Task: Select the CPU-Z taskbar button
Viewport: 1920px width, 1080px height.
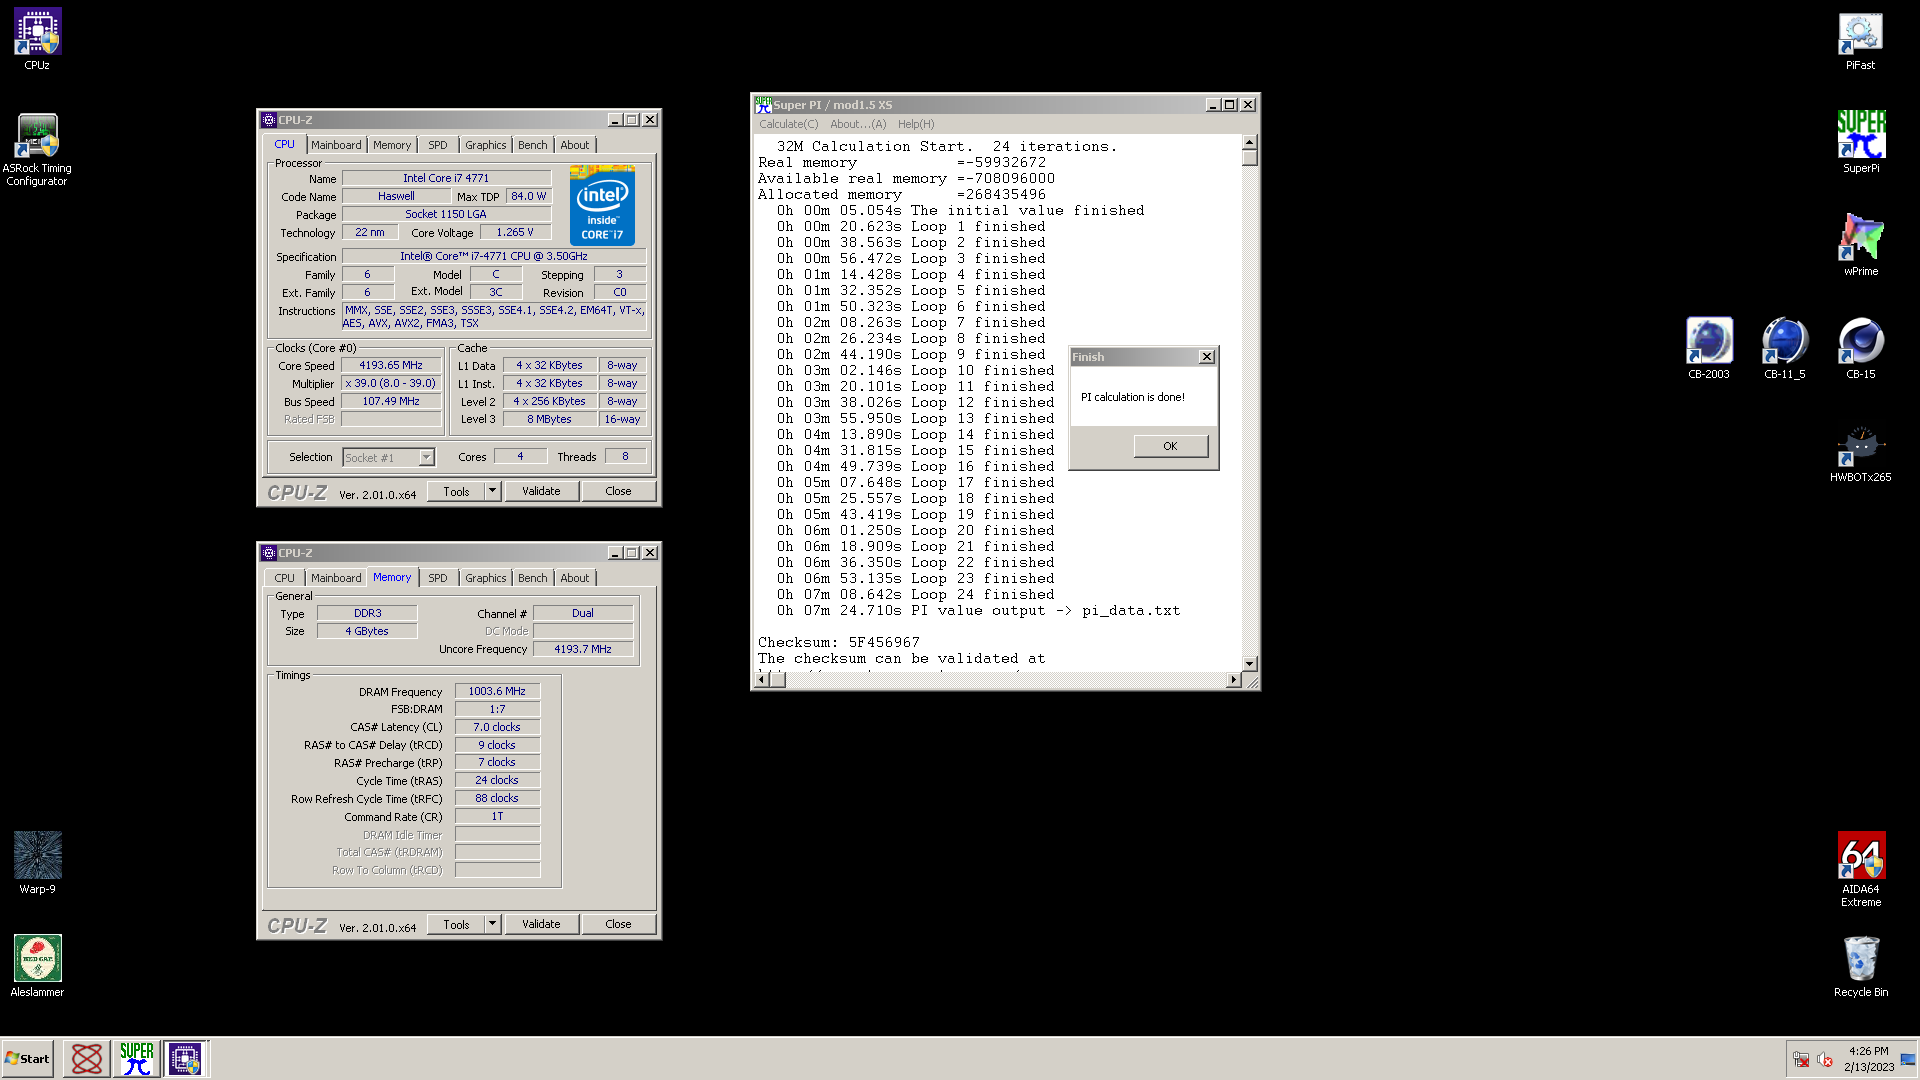Action: (x=185, y=1059)
